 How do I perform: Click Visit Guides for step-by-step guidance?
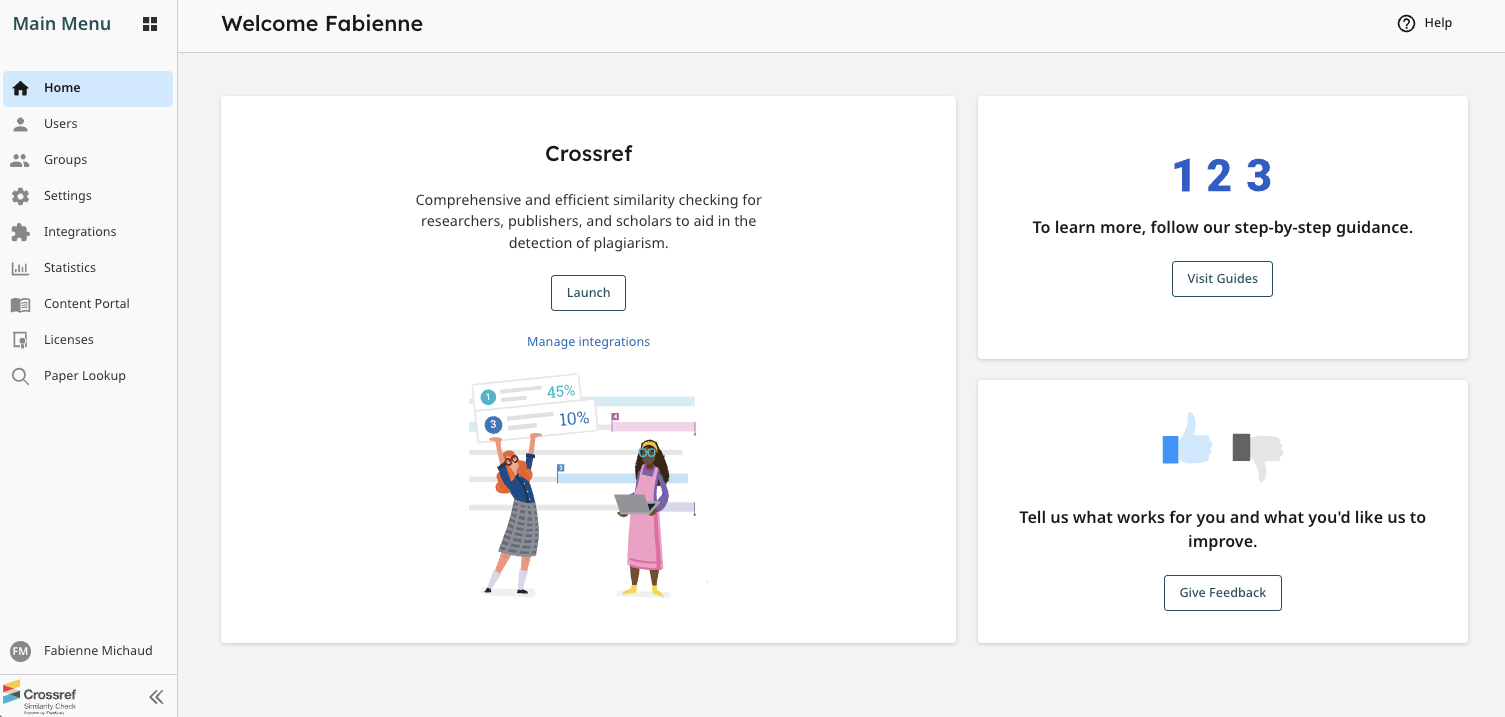pyautogui.click(x=1222, y=278)
